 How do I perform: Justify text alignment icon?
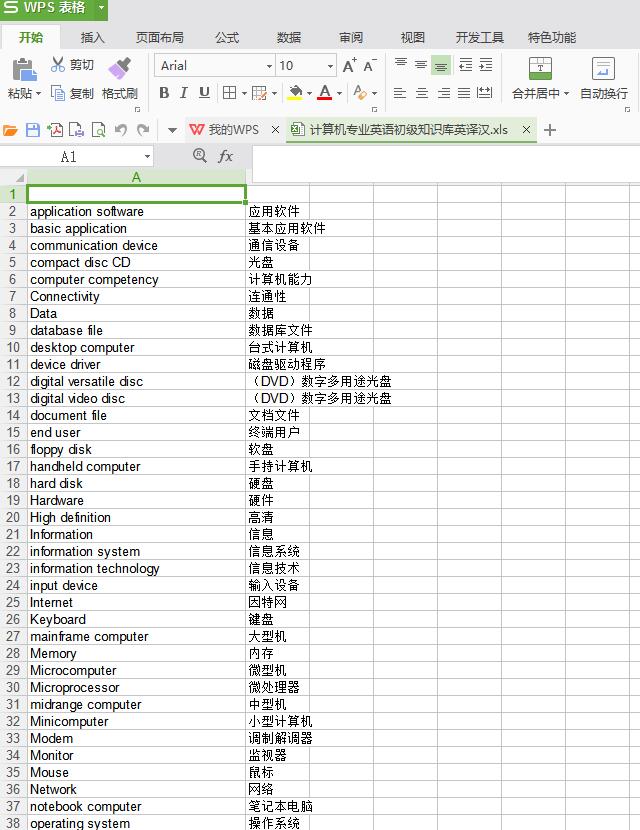(464, 93)
